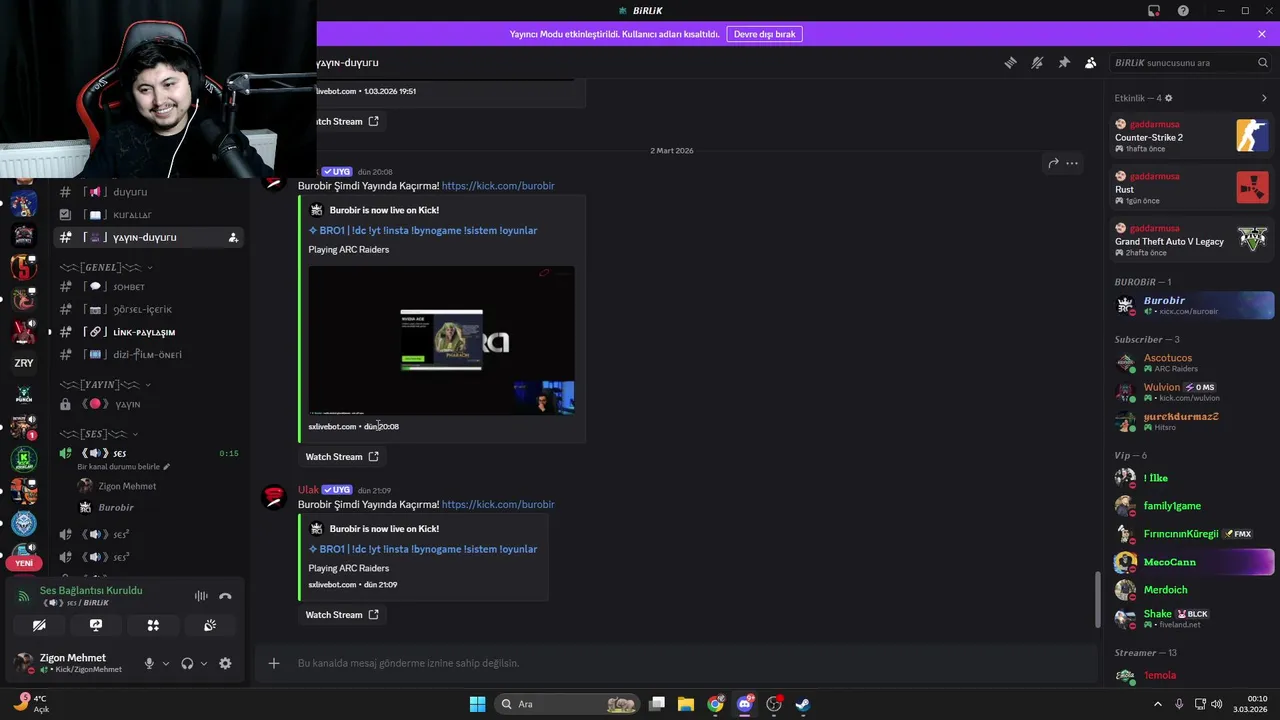Viewport: 1280px width, 720px height.
Task: Toggle camera on in voice panel
Action: coord(39,625)
